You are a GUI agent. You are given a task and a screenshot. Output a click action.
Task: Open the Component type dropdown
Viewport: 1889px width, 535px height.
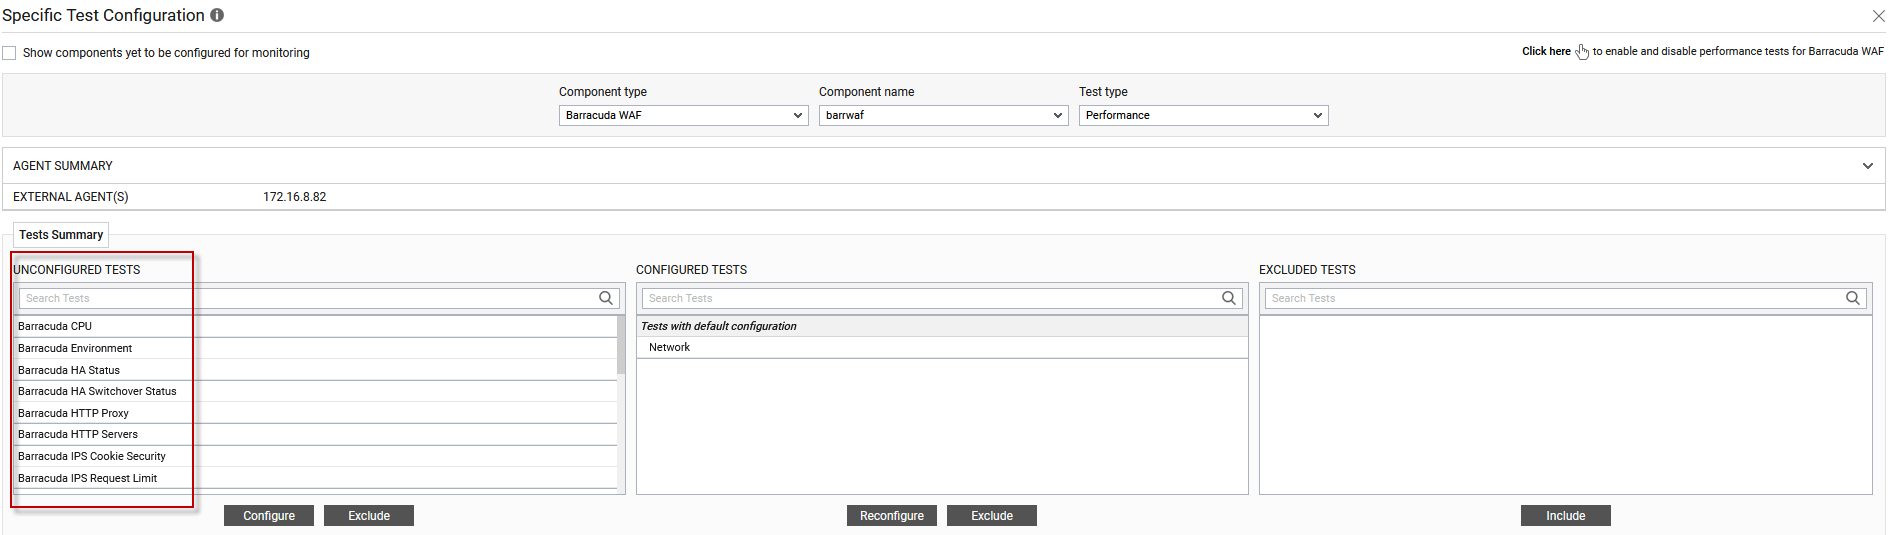683,116
